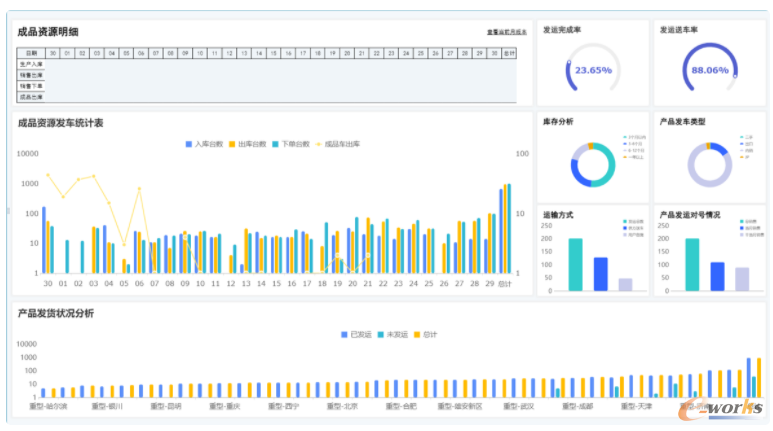
Task: Click the 库存分析 donut chart
Action: 592,164
